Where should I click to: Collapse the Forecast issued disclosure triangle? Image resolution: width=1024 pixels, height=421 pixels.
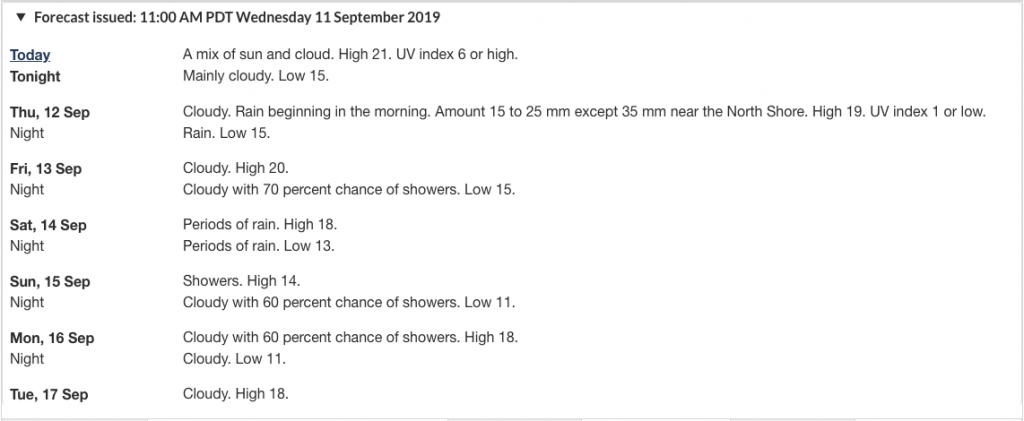(x=21, y=18)
